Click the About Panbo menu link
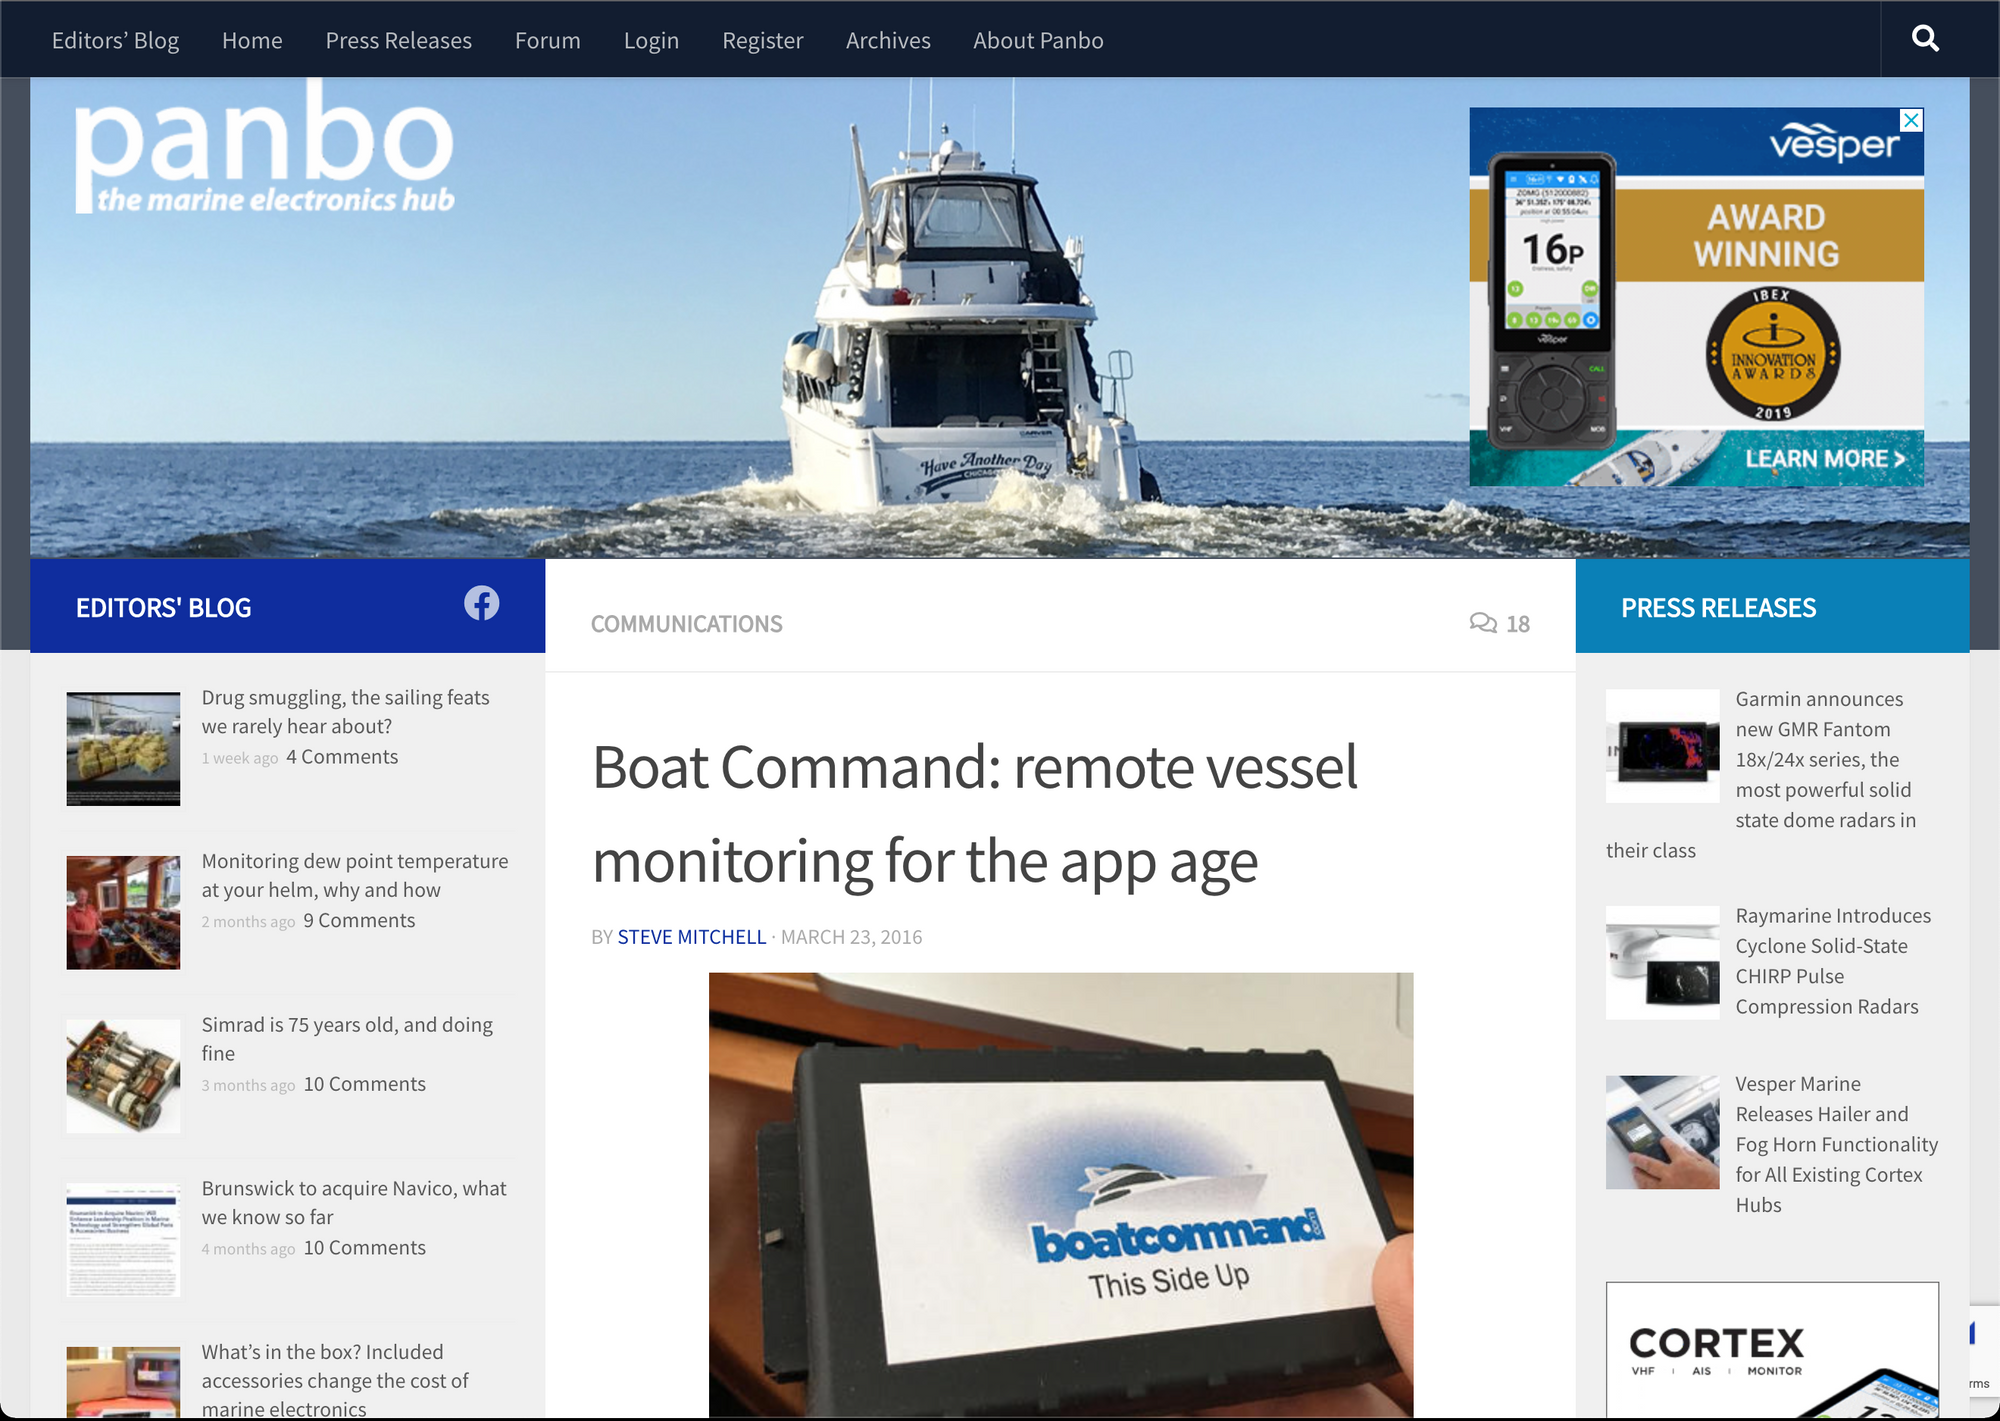Image resolution: width=2000 pixels, height=1421 pixels. tap(1038, 40)
